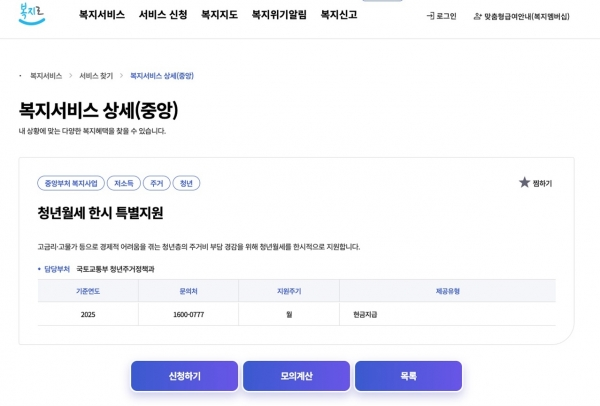Click the 중앙부처 복지사업 tag
The image size is (600, 406).
(71, 183)
